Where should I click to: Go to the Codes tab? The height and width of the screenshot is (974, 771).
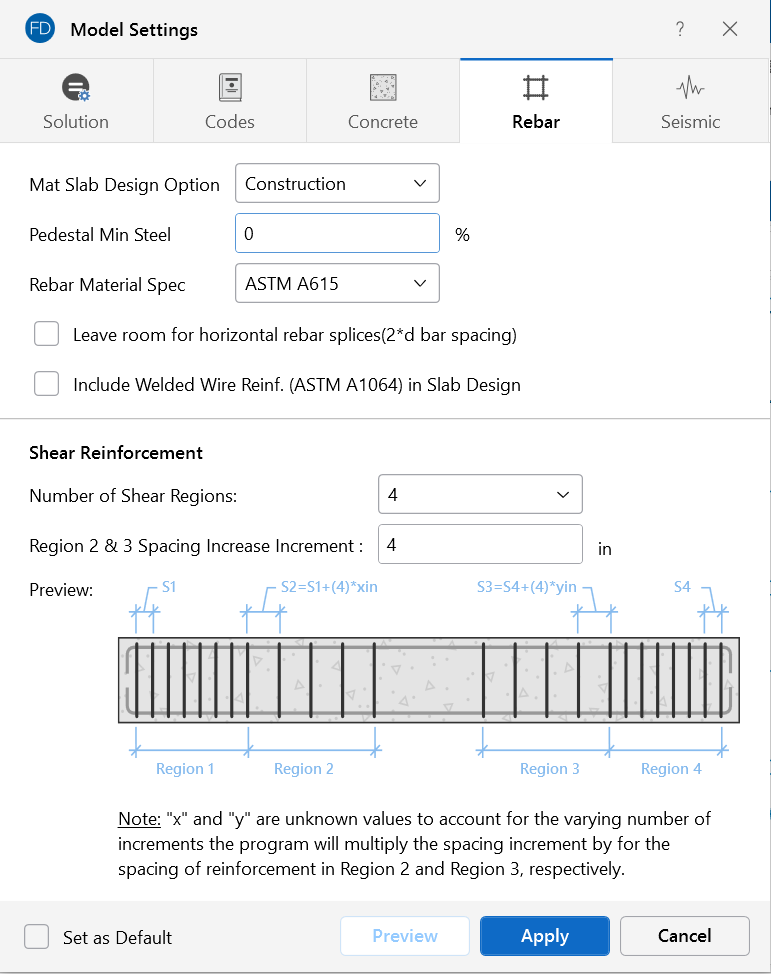[x=230, y=101]
